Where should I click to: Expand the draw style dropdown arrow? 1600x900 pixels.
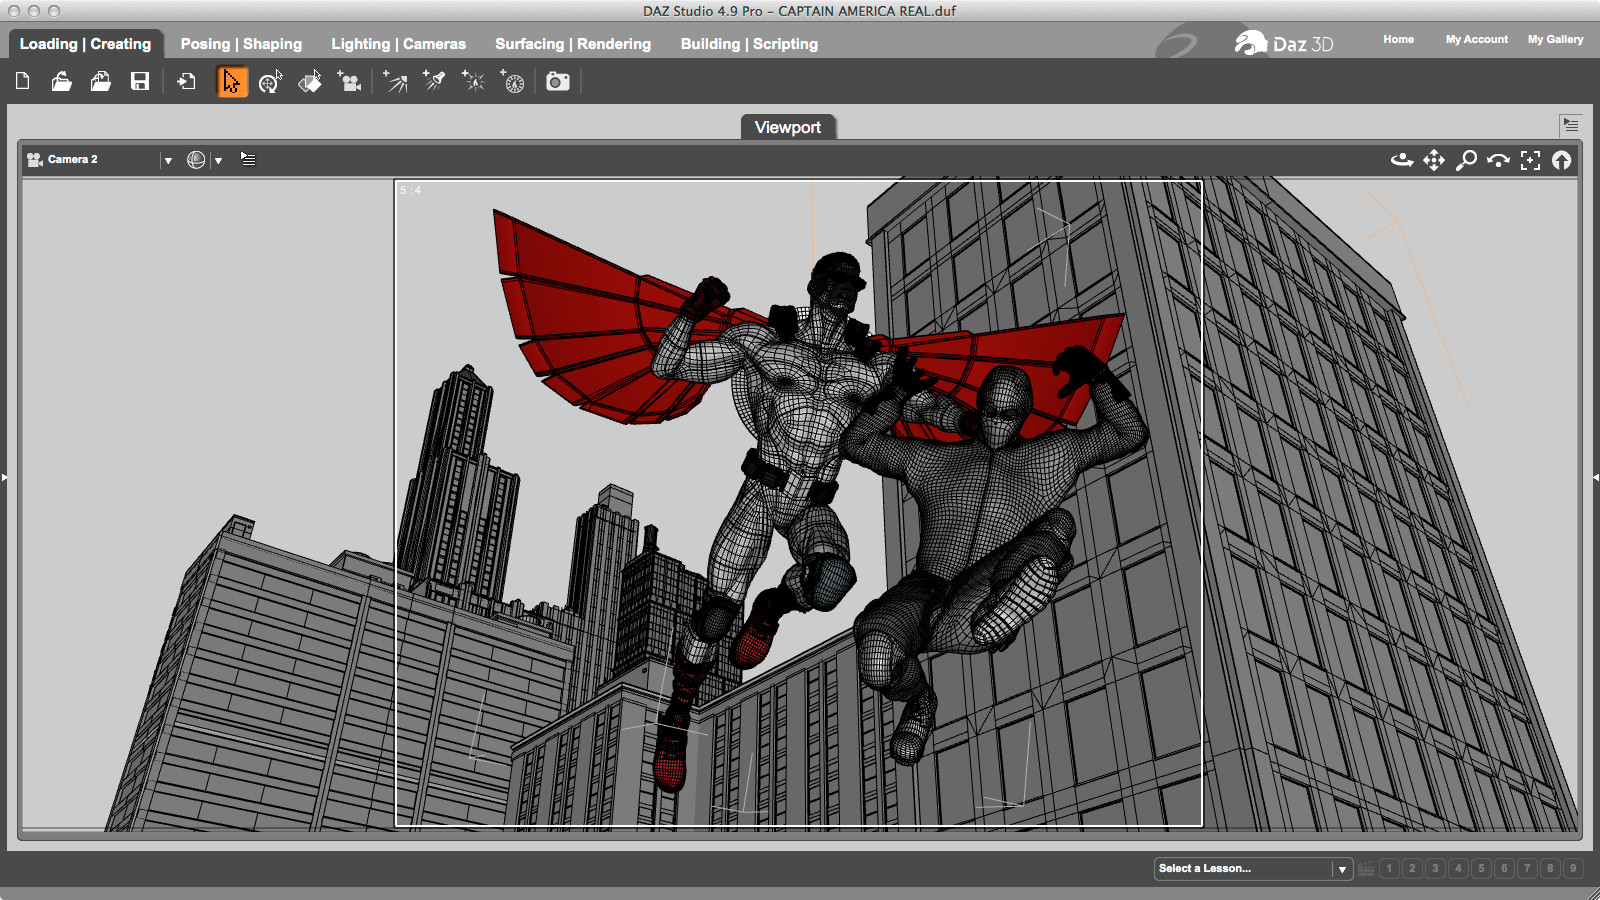[218, 160]
